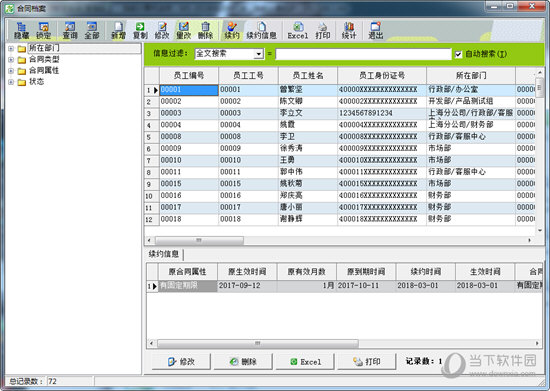
Task: Select the 00004 employee number cell
Action: pos(189,125)
